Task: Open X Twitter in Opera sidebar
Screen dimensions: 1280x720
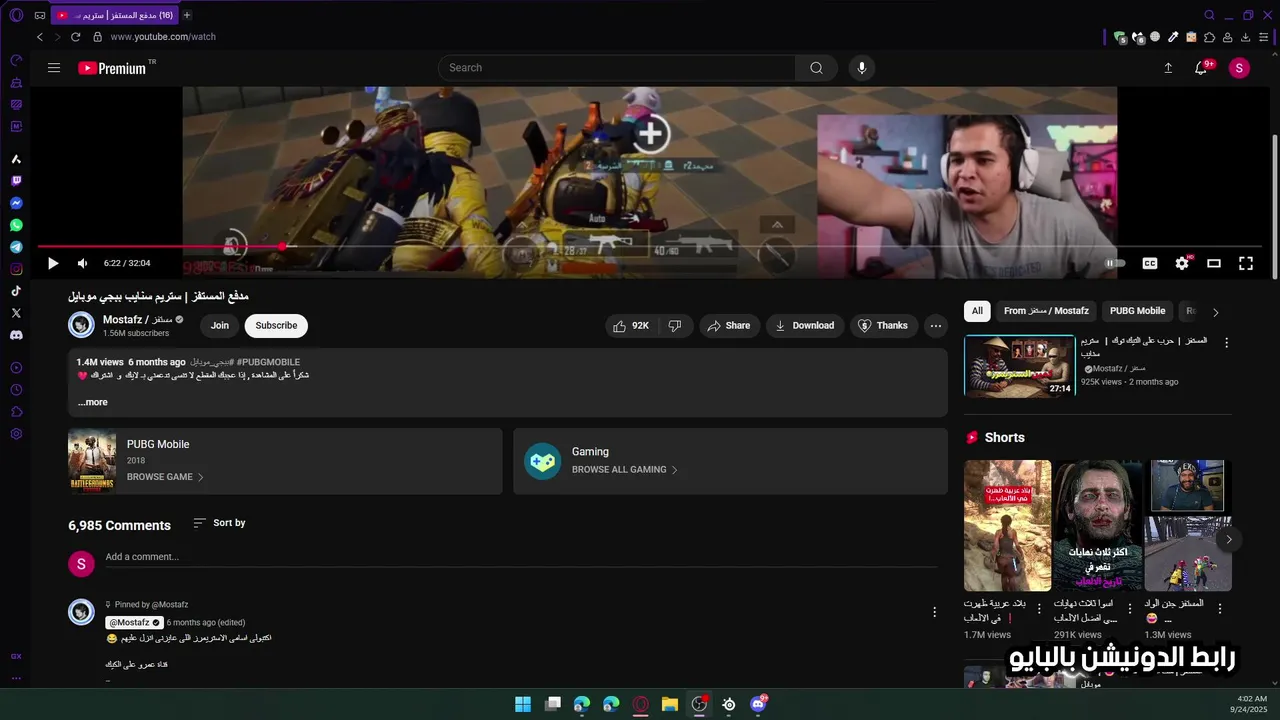Action: [16, 313]
